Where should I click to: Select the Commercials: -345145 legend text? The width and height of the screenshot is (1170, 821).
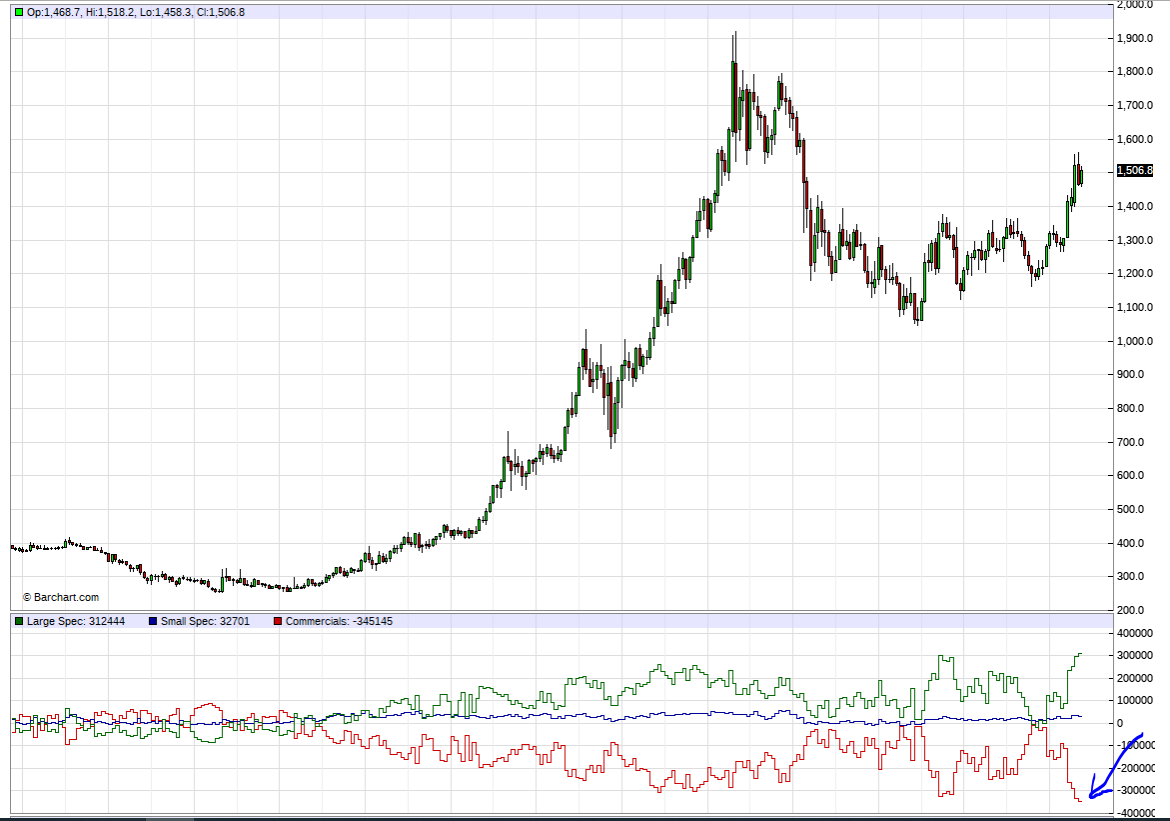pyautogui.click(x=339, y=621)
